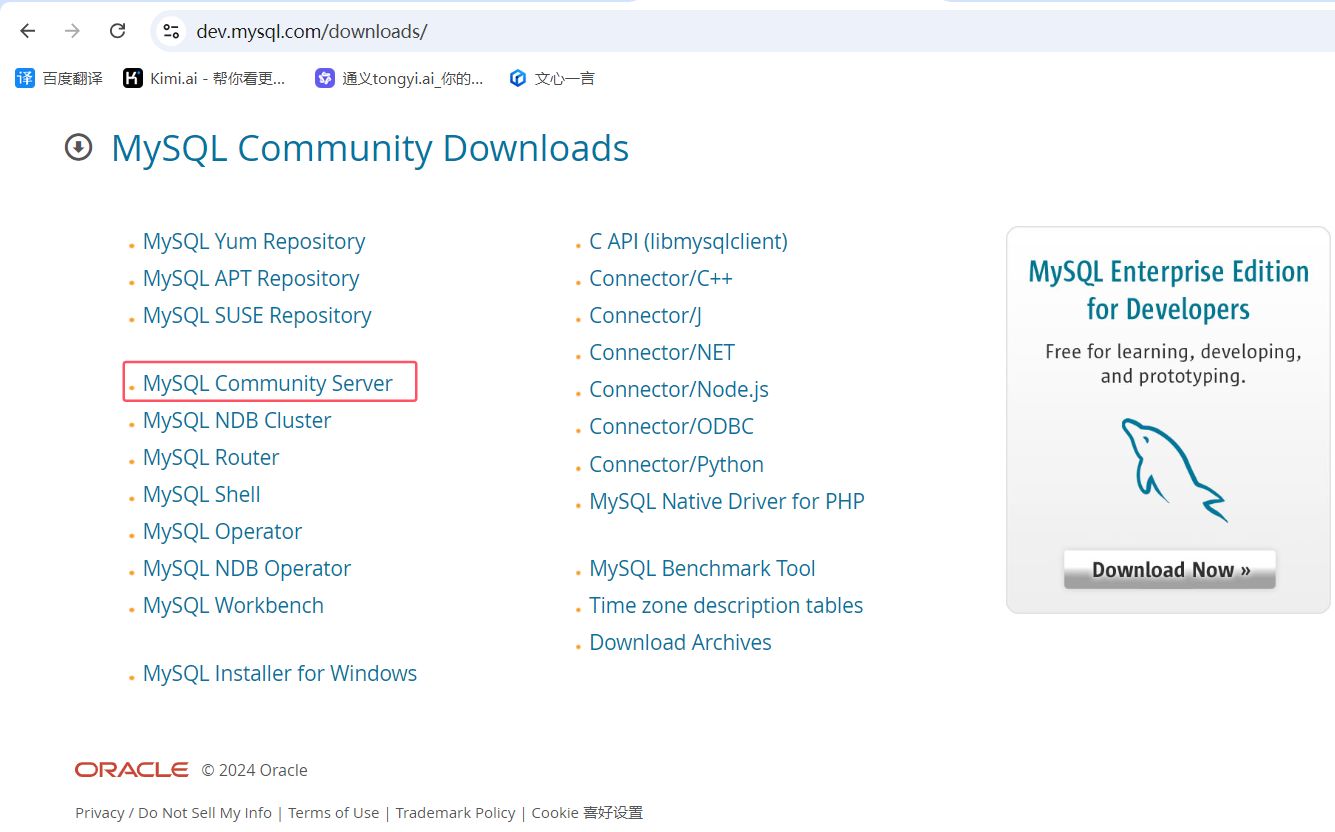Screen dimensions: 1335x832
Task: Open Connector/NET link
Action: pyautogui.click(x=662, y=352)
